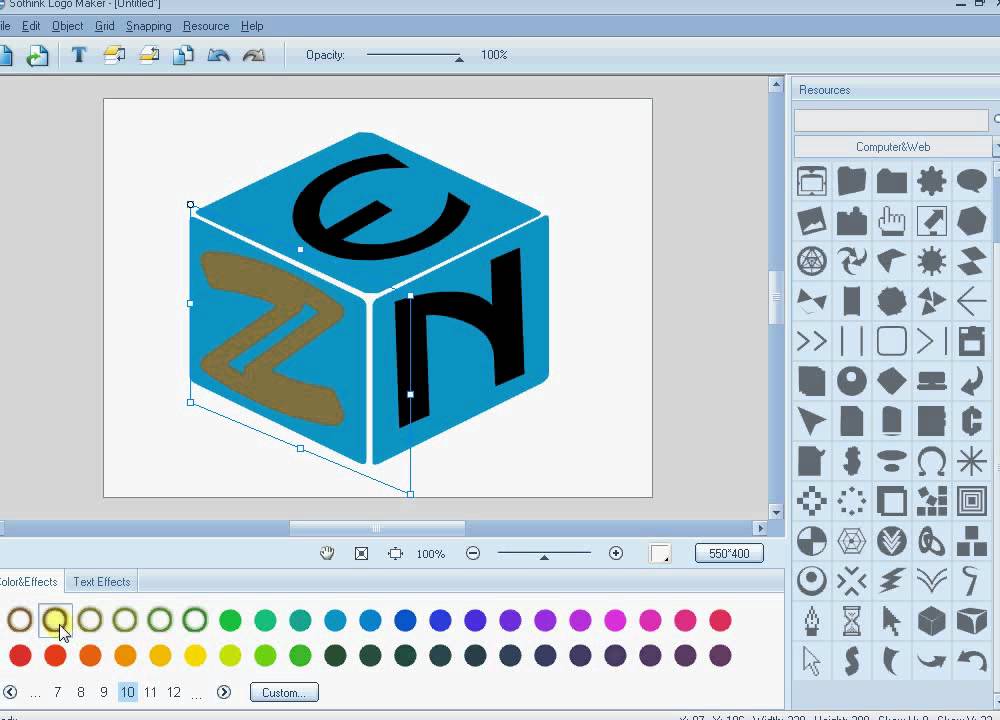Select color palette page 7
Viewport: 1000px width, 720px height.
click(x=57, y=693)
